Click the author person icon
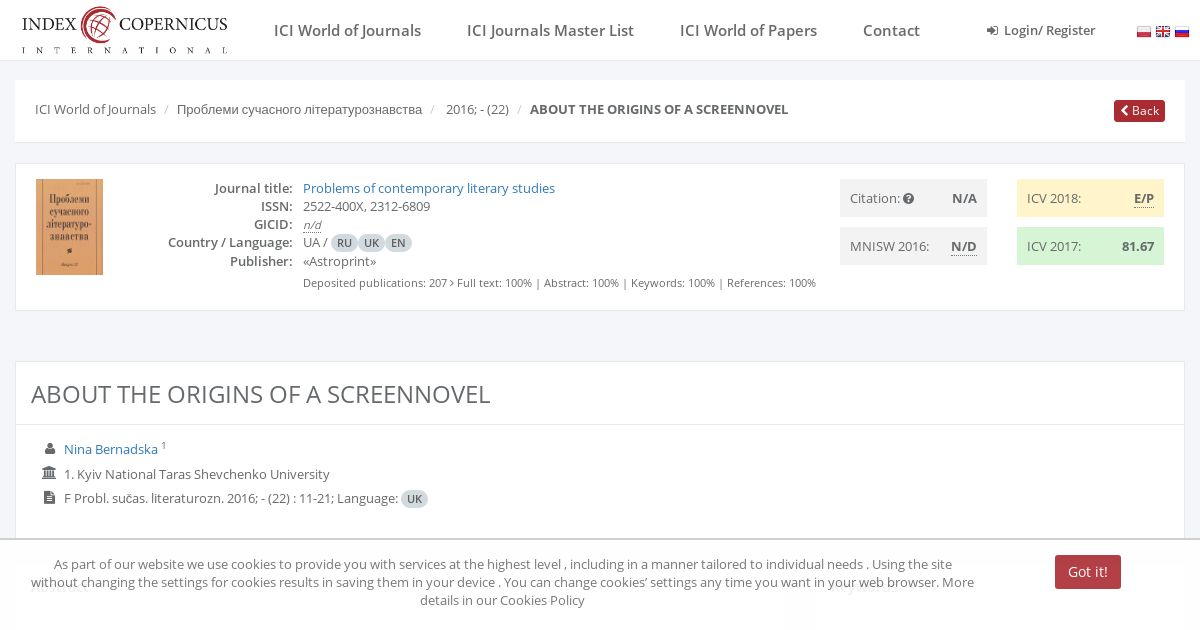Image resolution: width=1200 pixels, height=630 pixels. (50, 449)
